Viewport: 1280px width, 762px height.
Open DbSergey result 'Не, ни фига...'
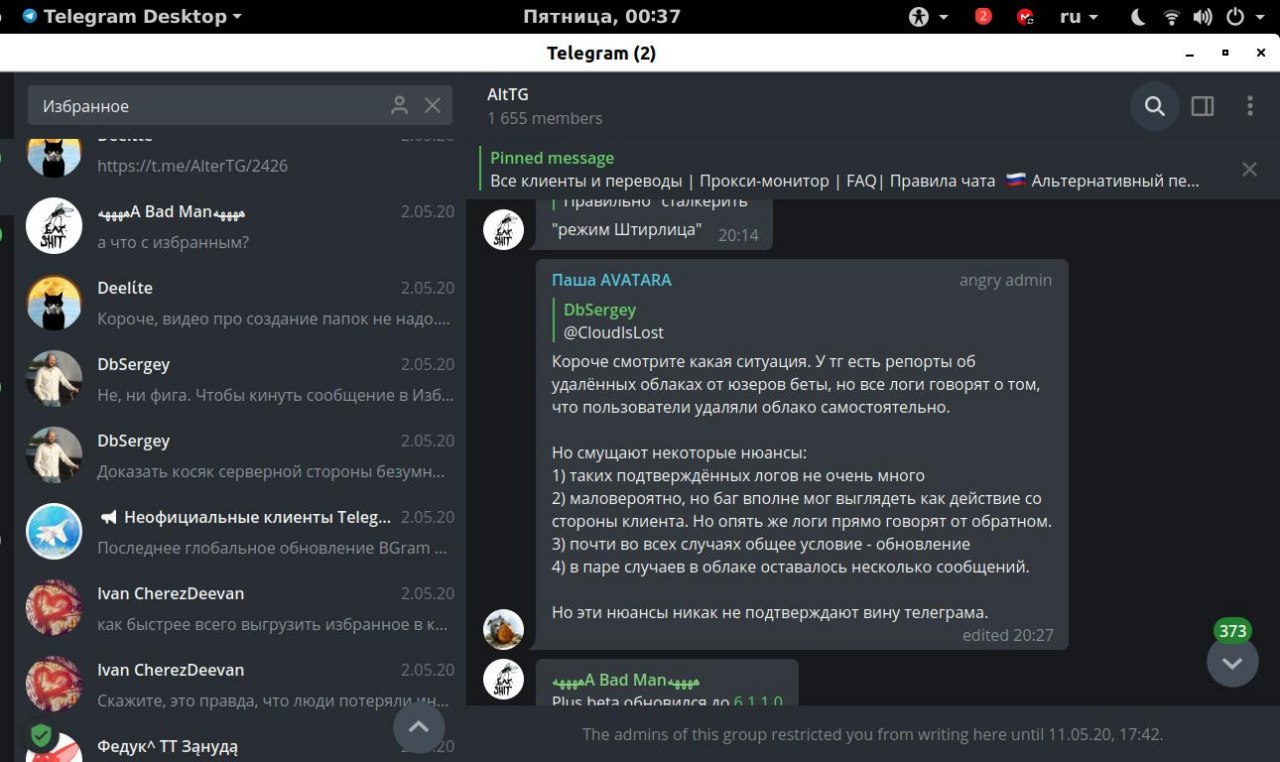[x=240, y=379]
